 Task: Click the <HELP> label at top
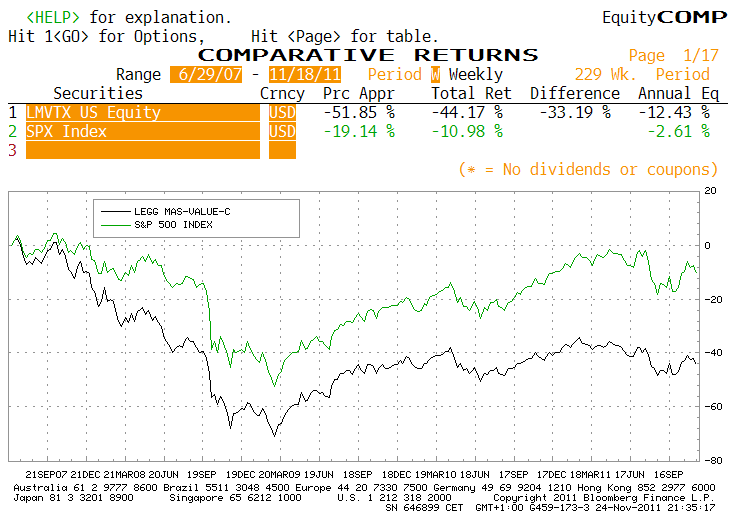coord(53,17)
